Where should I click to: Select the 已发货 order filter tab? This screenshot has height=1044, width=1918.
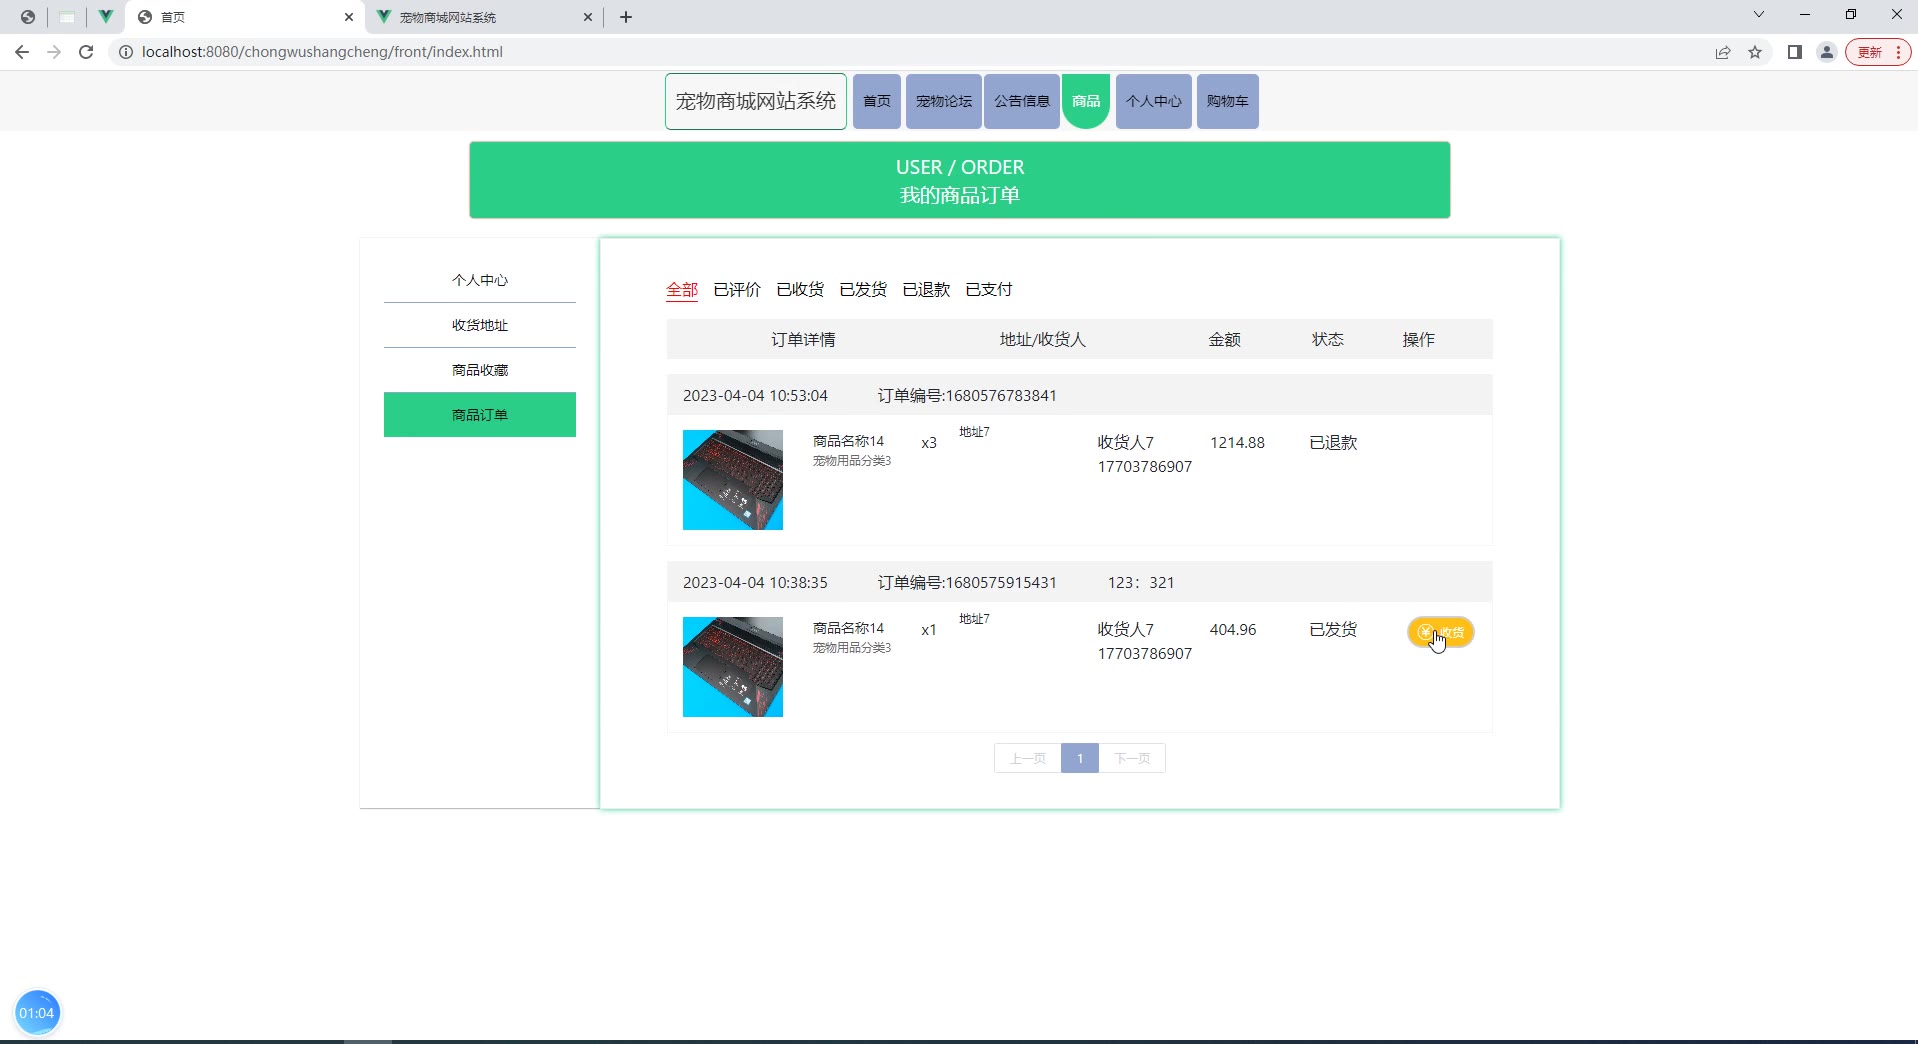coord(863,289)
